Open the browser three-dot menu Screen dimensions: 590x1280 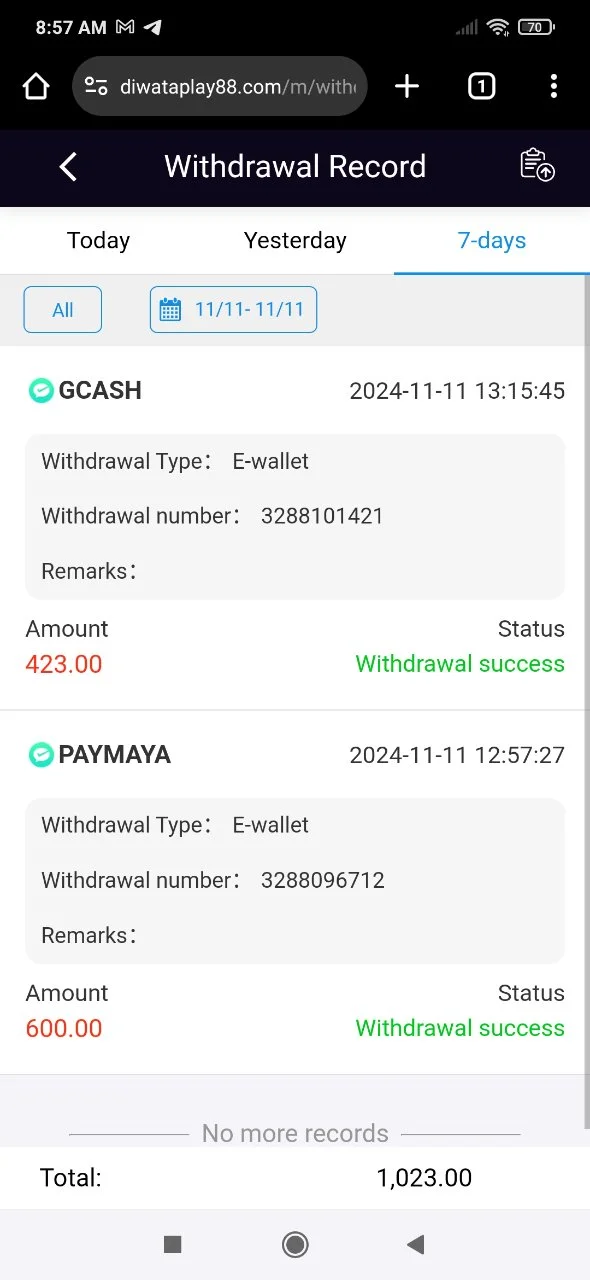coord(554,87)
